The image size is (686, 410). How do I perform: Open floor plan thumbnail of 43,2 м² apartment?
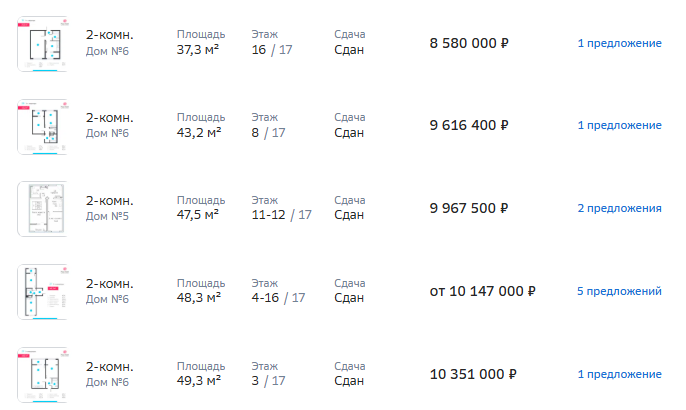tap(41, 126)
